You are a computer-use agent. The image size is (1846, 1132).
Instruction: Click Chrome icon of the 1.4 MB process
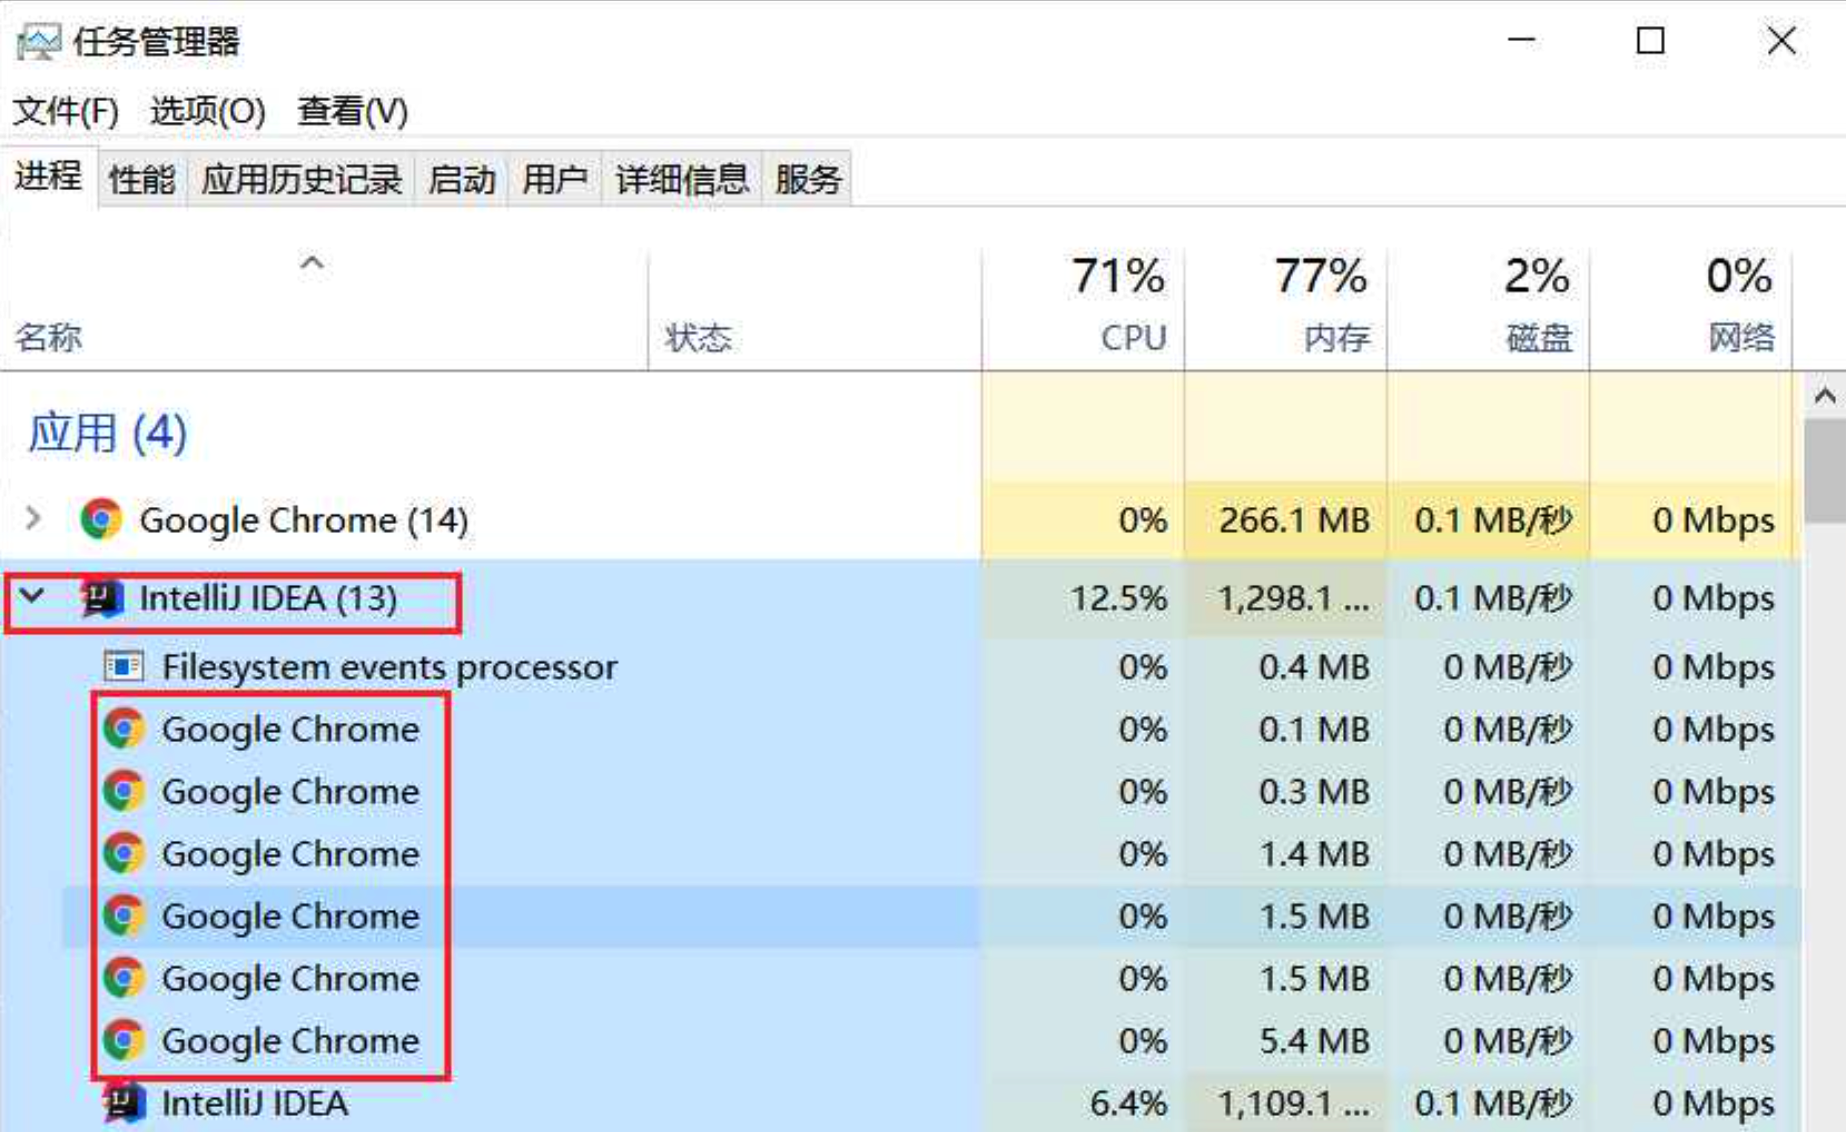click(x=124, y=853)
